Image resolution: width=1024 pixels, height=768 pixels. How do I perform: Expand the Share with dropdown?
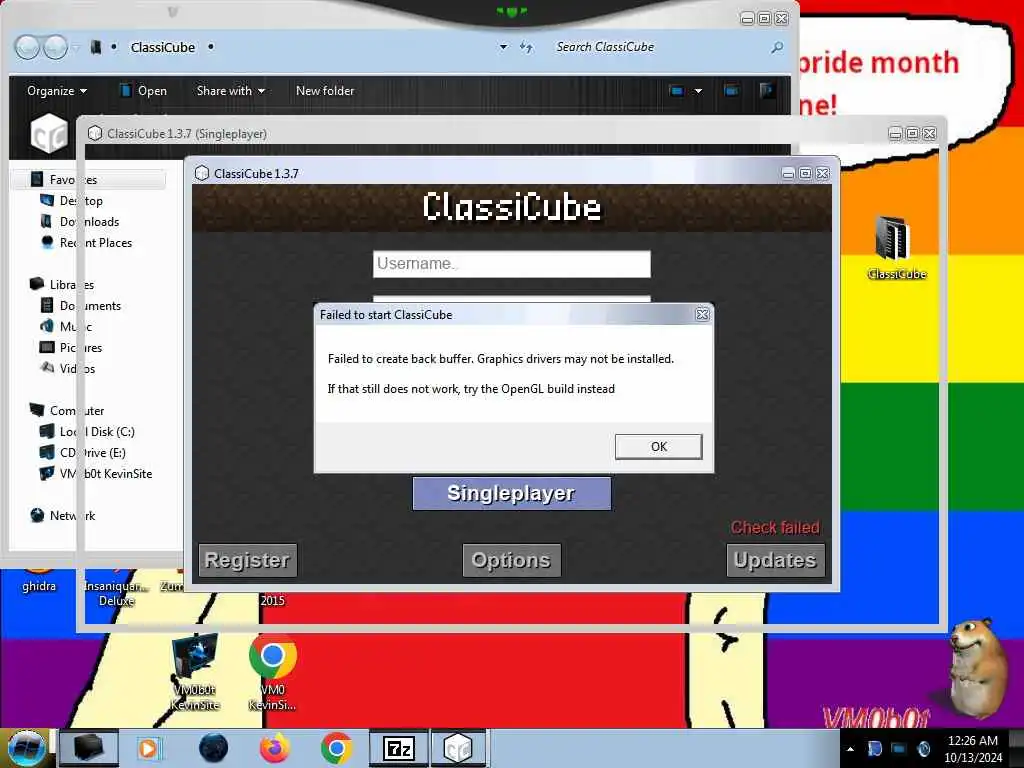(x=231, y=91)
